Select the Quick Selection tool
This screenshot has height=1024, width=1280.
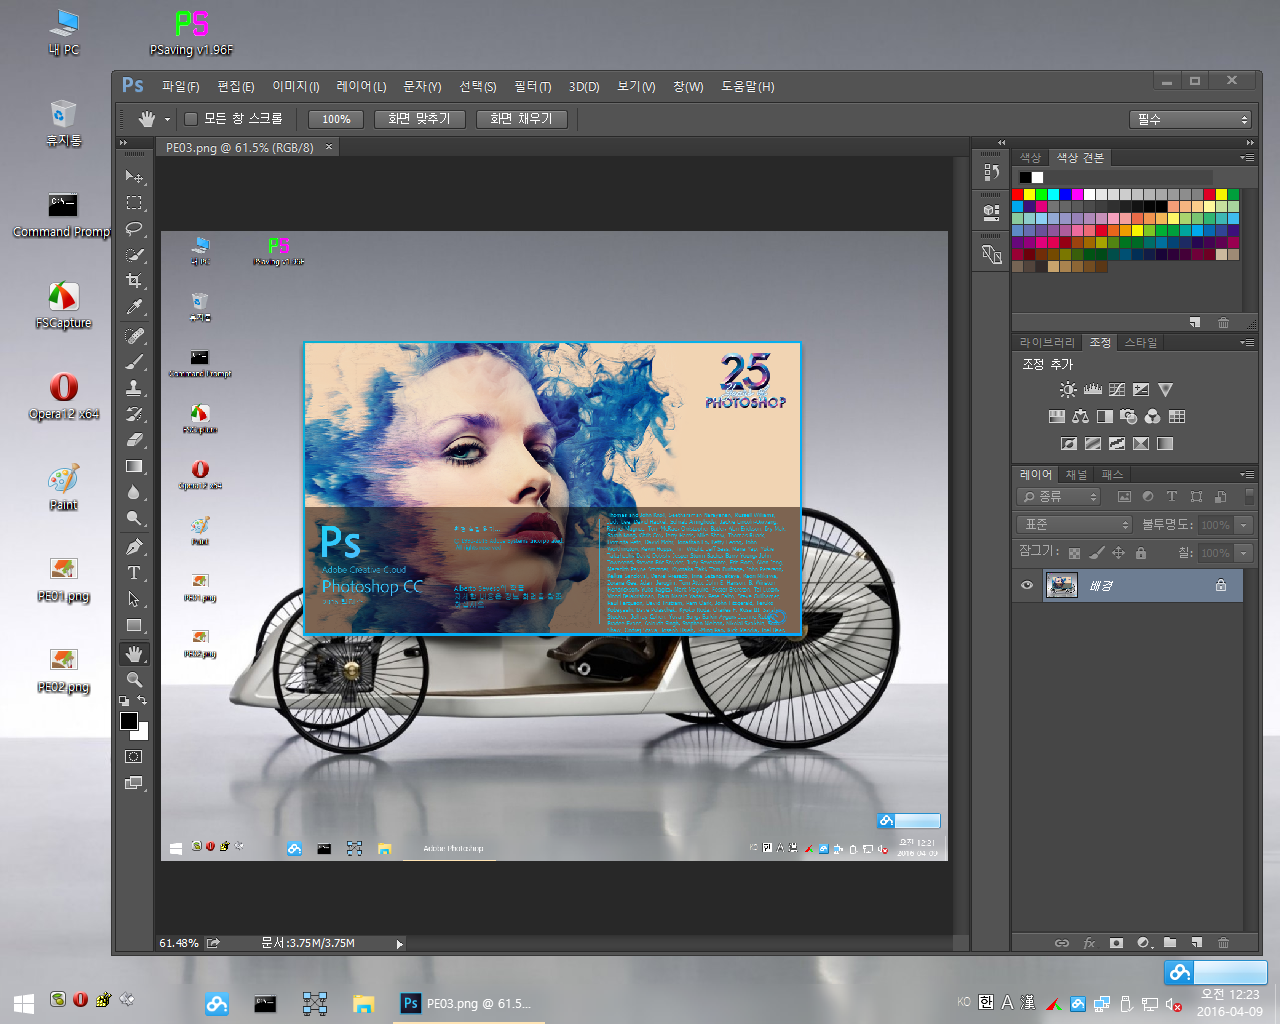pos(134,255)
